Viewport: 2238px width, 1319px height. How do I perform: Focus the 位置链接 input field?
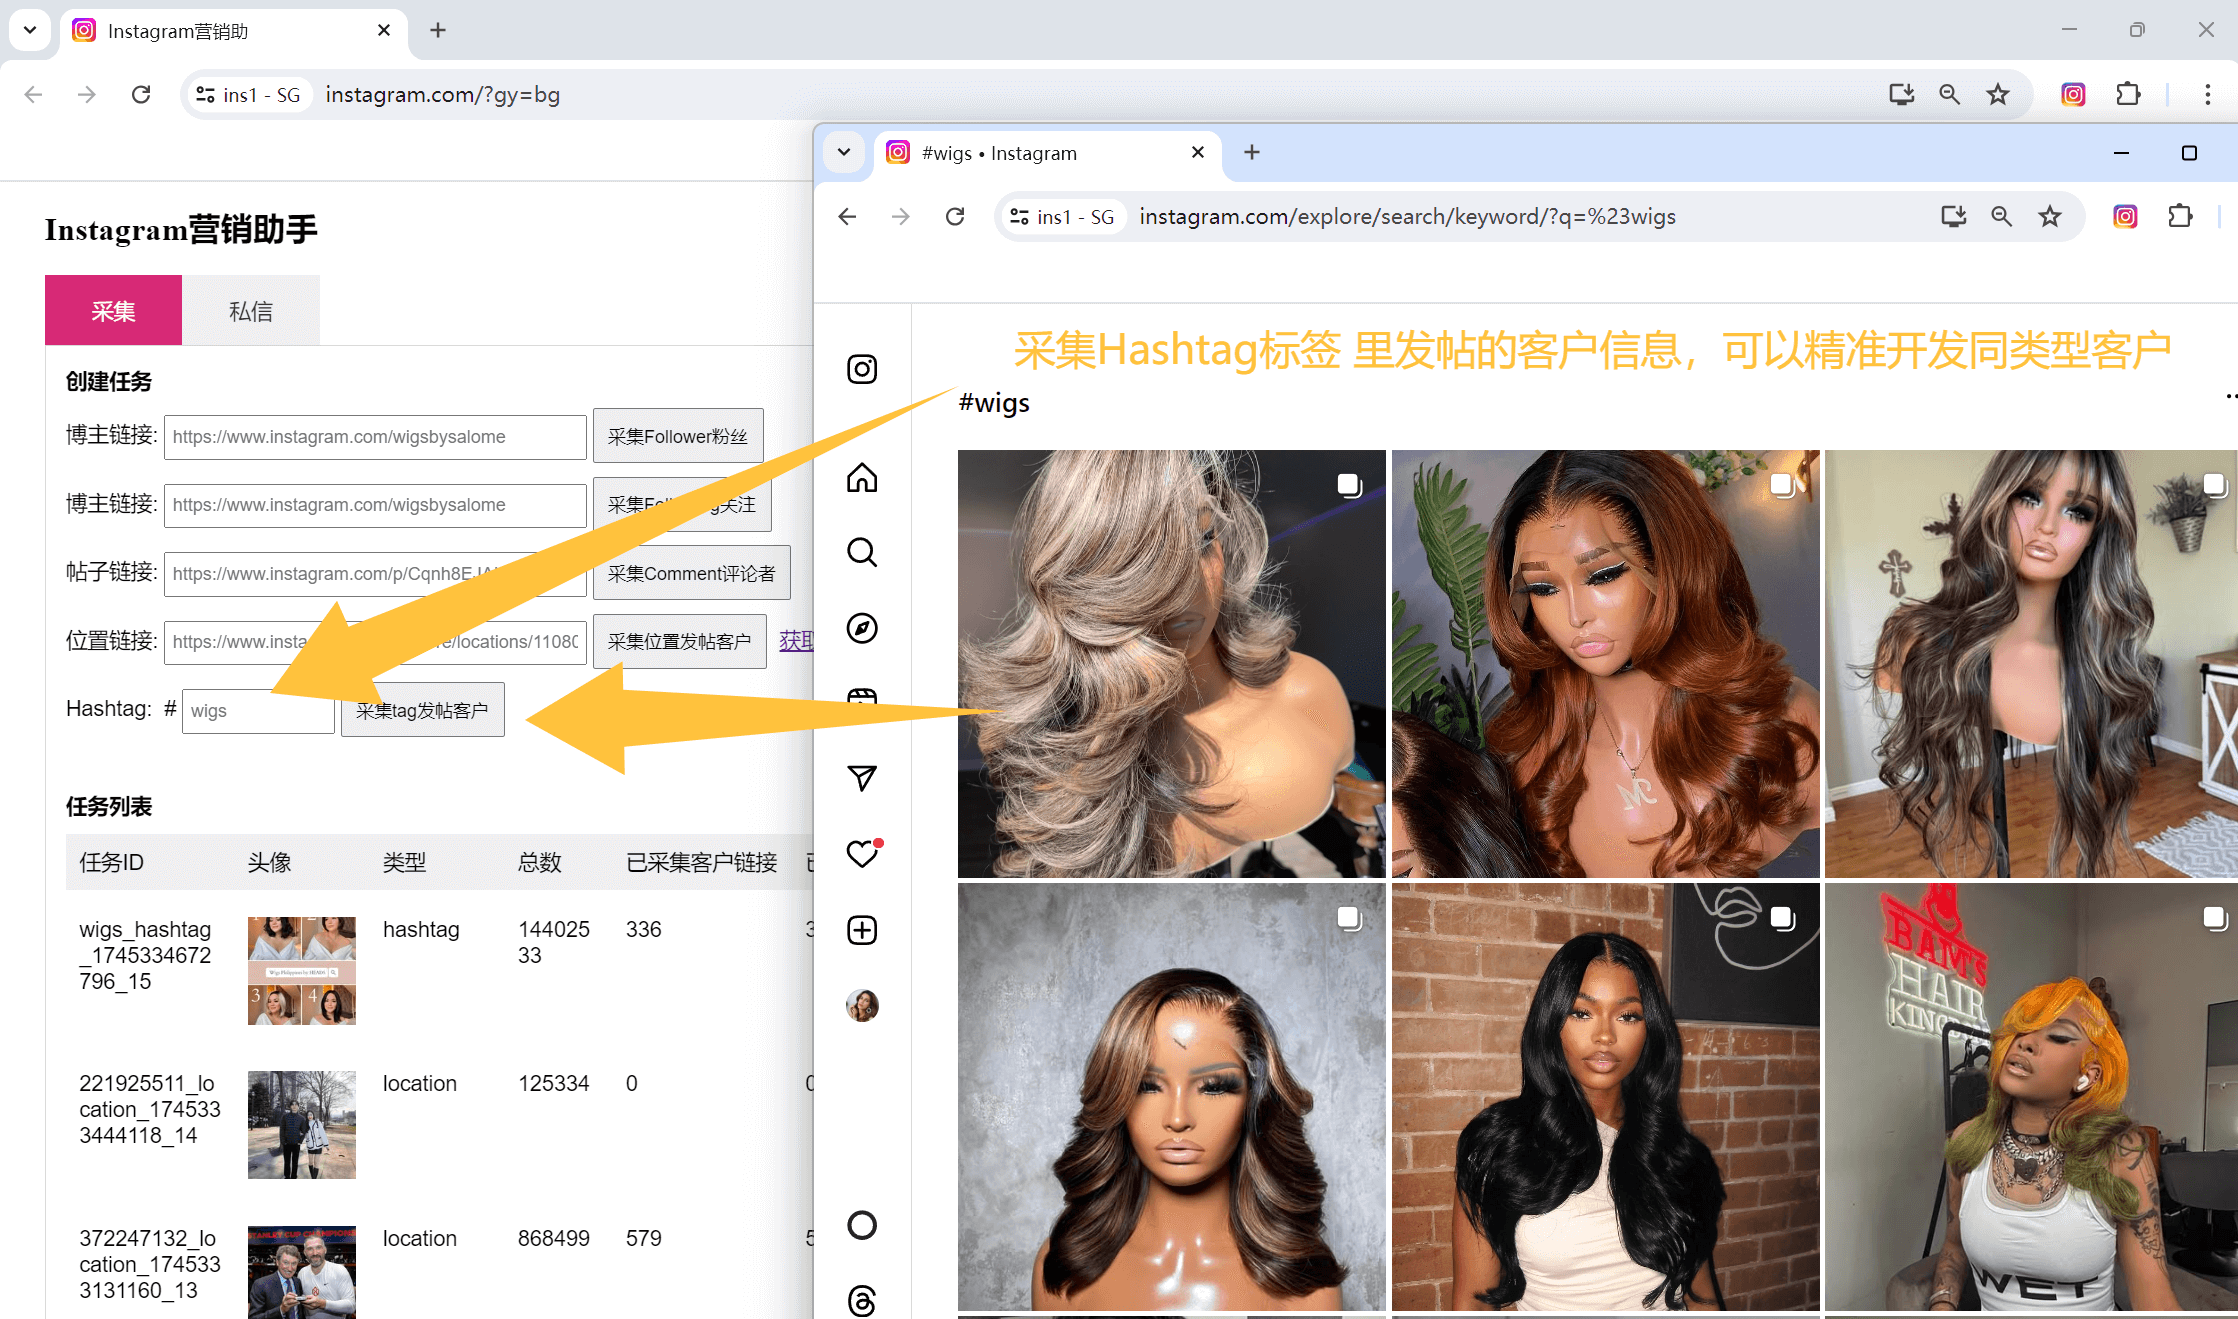tap(375, 642)
